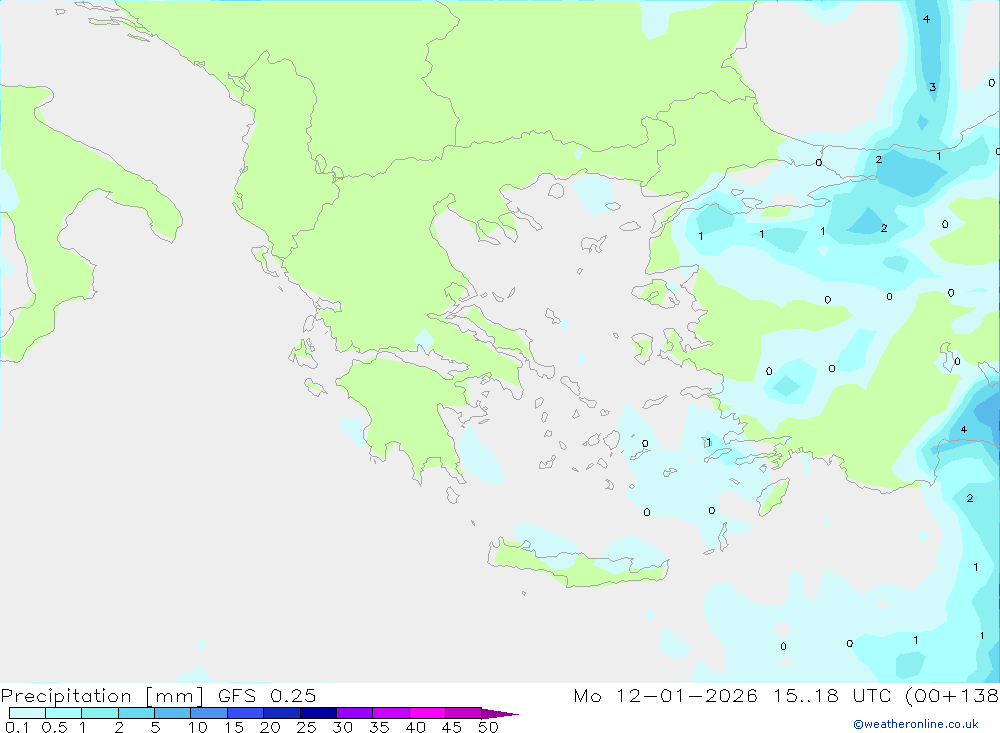Click the 'GFS 0.25' model label
The height and width of the screenshot is (733, 1000).
coord(267,695)
